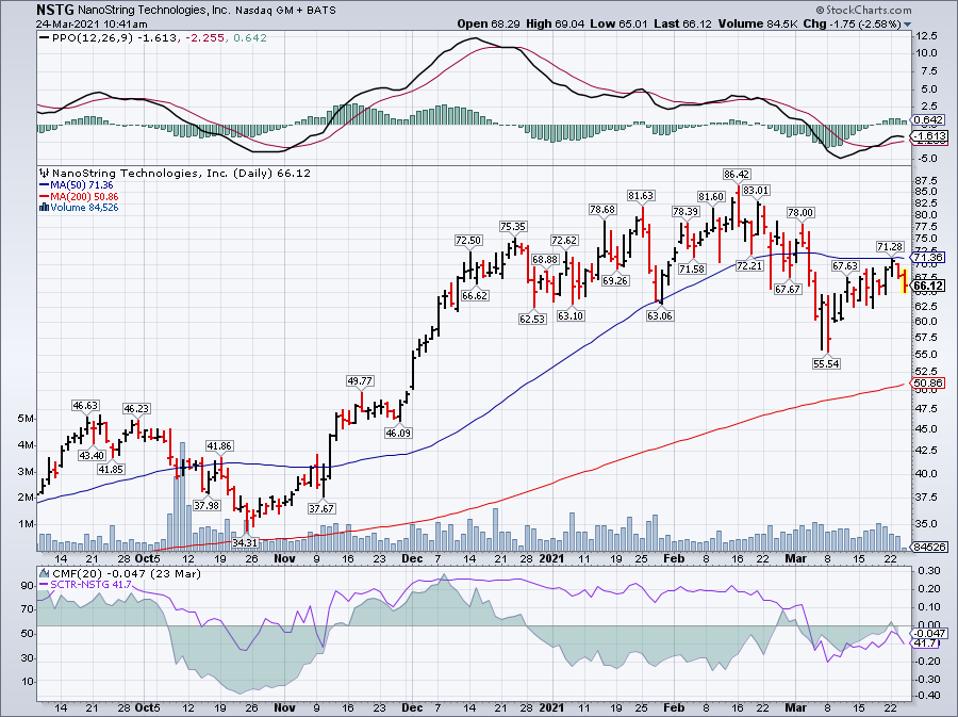Click the Chg -1.75 (-2.58%) value

[x=852, y=24]
